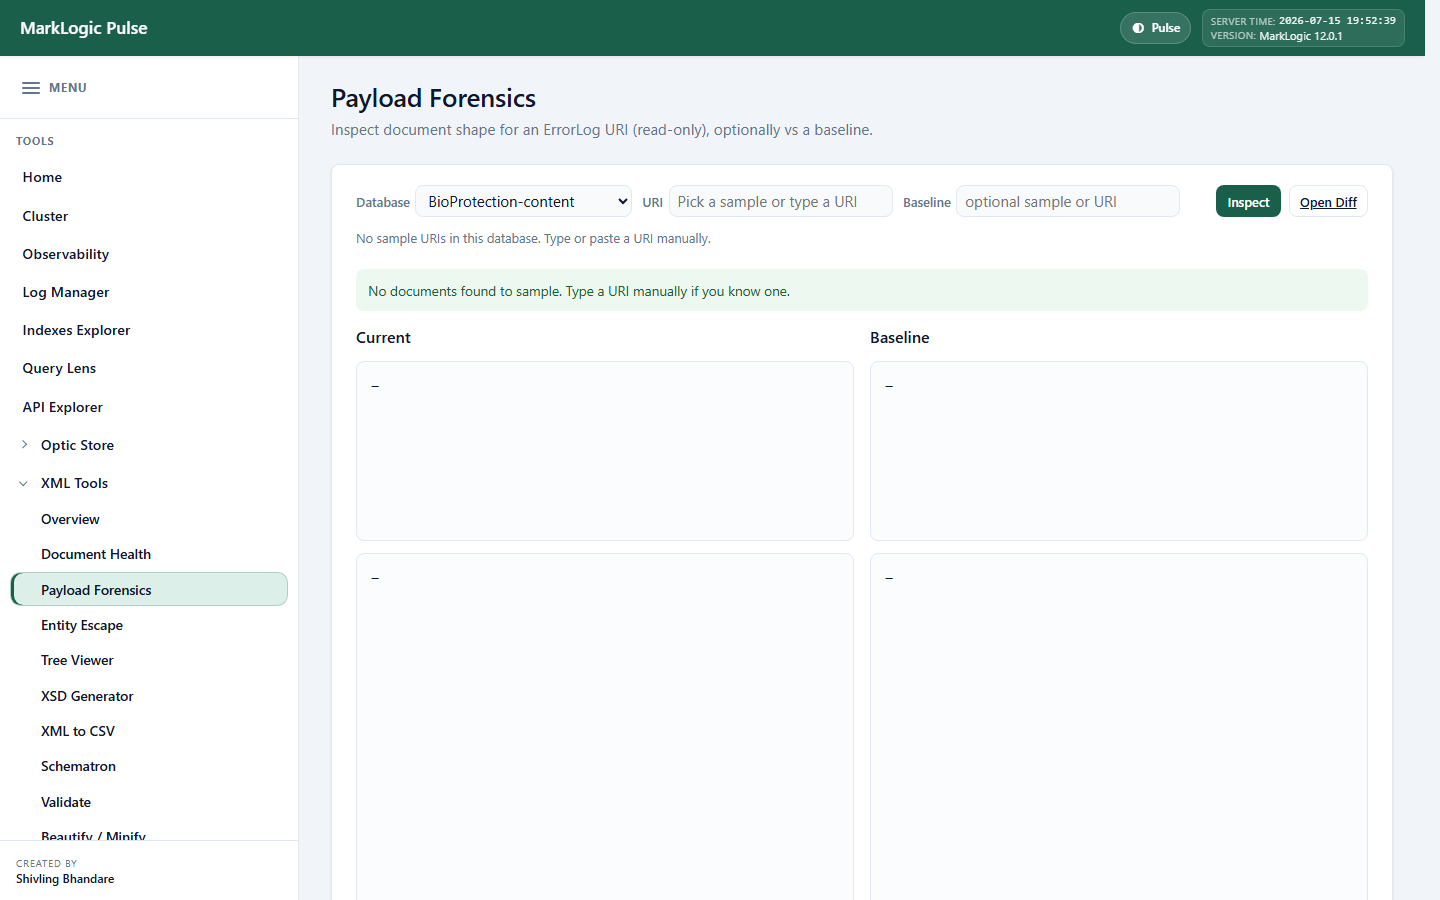The image size is (1440, 900).
Task: Open Tree Viewer tool
Action: 77,660
